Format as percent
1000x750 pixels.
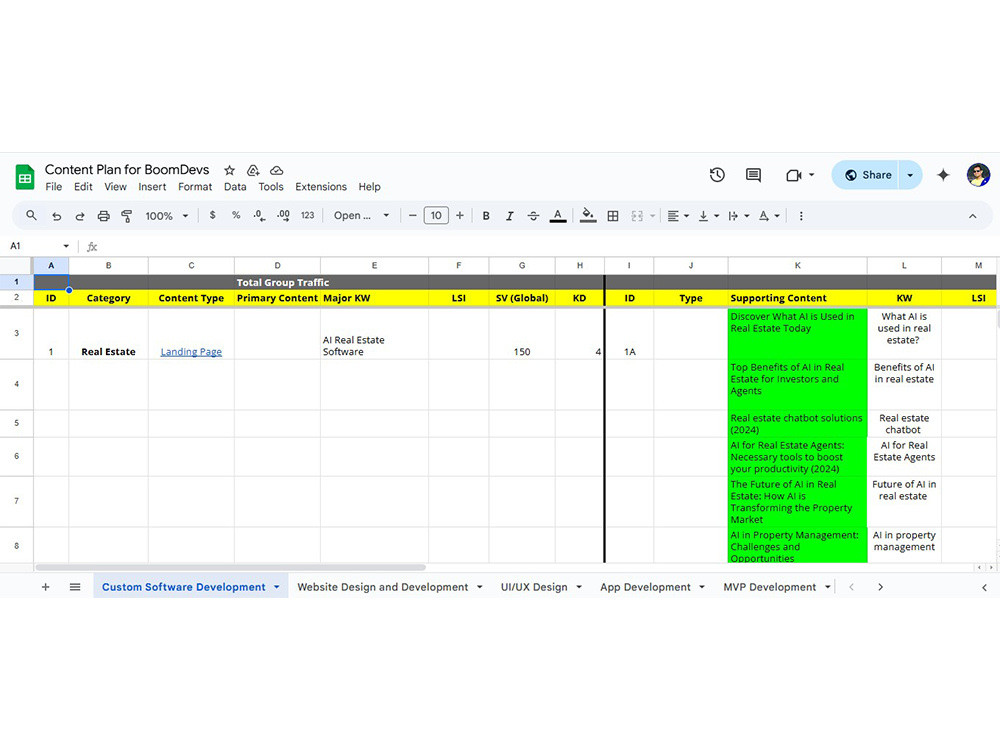pyautogui.click(x=236, y=216)
